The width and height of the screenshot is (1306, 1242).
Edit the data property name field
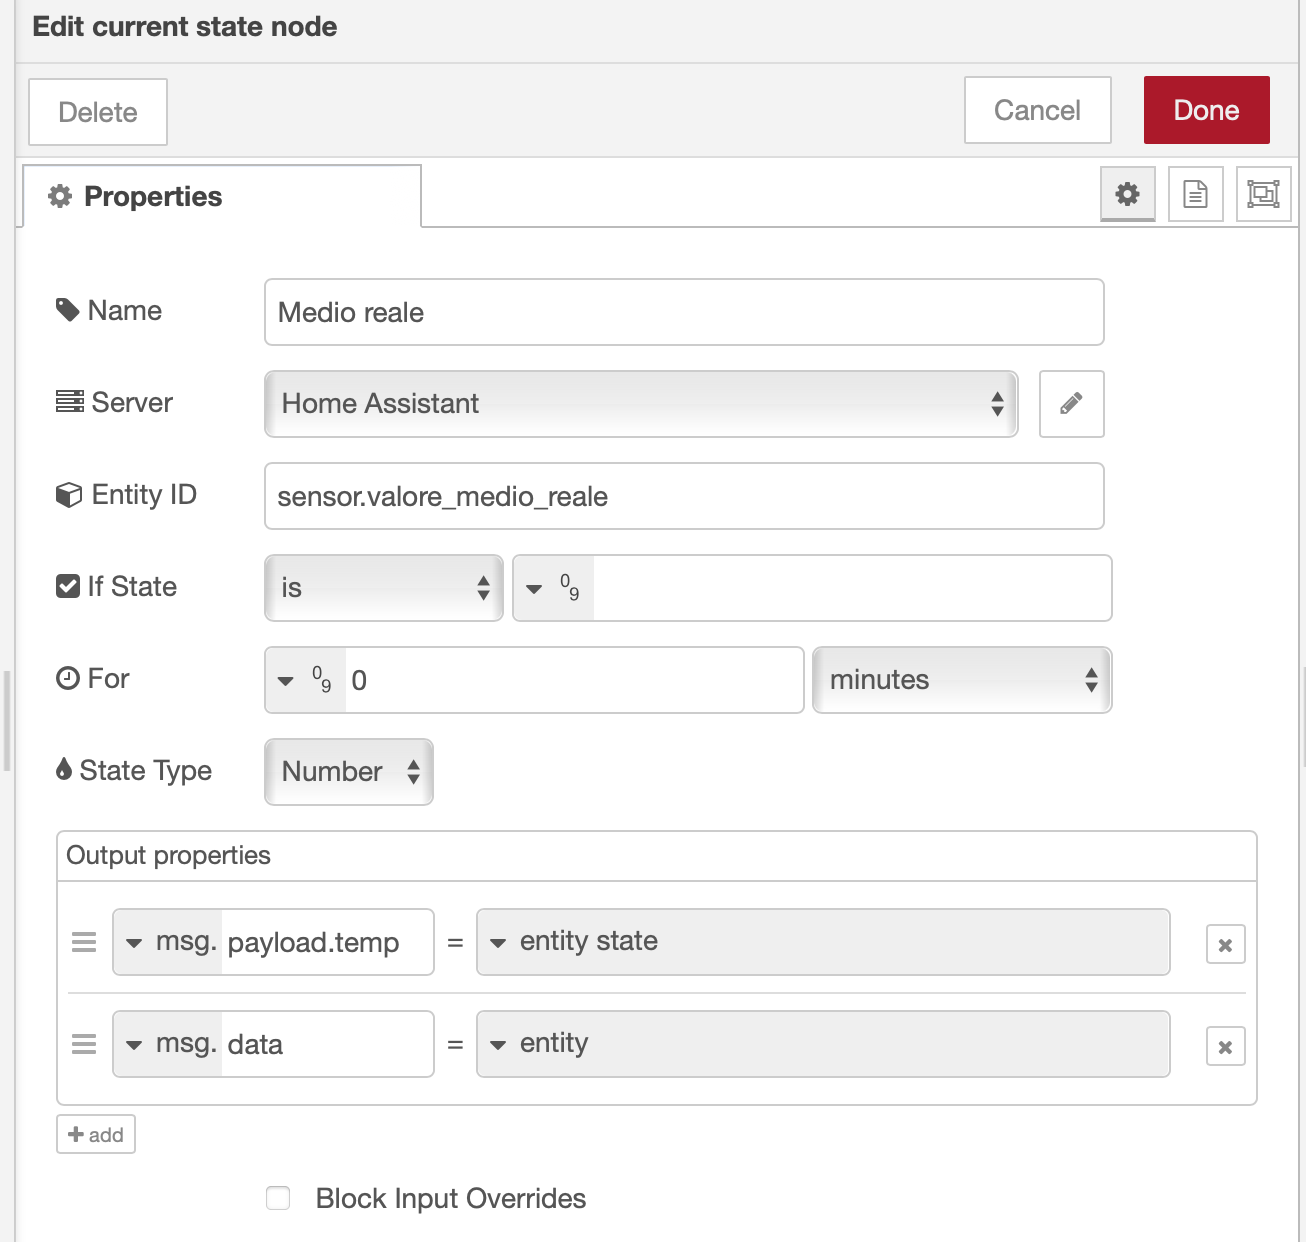(x=327, y=1044)
